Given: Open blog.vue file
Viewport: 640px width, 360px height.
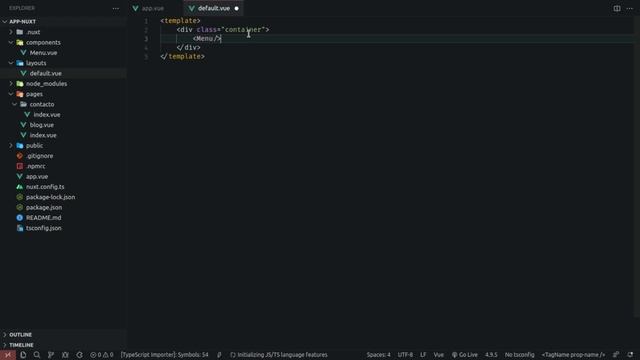Looking at the screenshot, I should pos(42,125).
